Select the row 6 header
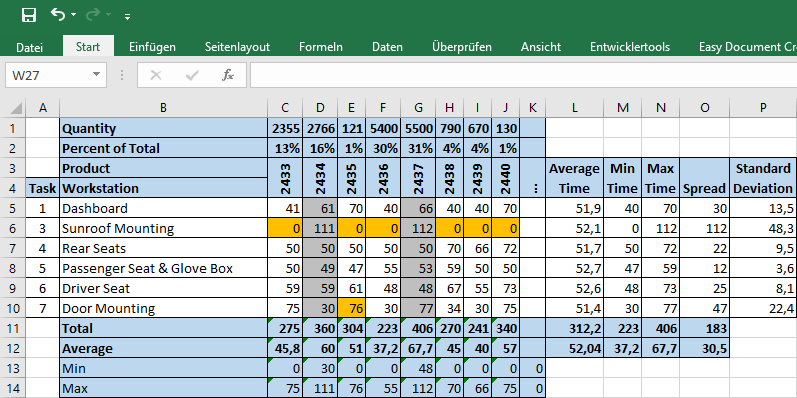This screenshot has height=398, width=797. [x=13, y=228]
